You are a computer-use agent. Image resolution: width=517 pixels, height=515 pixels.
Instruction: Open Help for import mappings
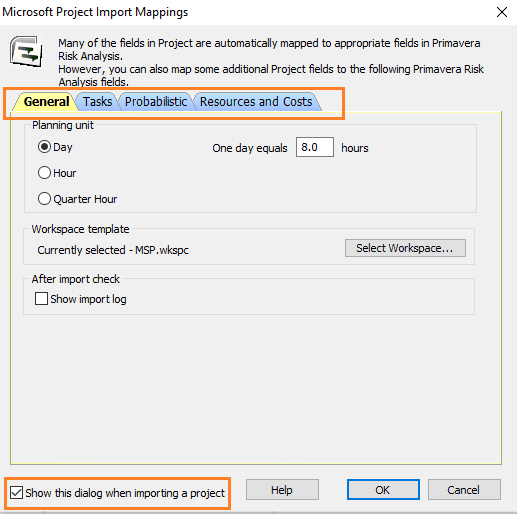pyautogui.click(x=282, y=490)
